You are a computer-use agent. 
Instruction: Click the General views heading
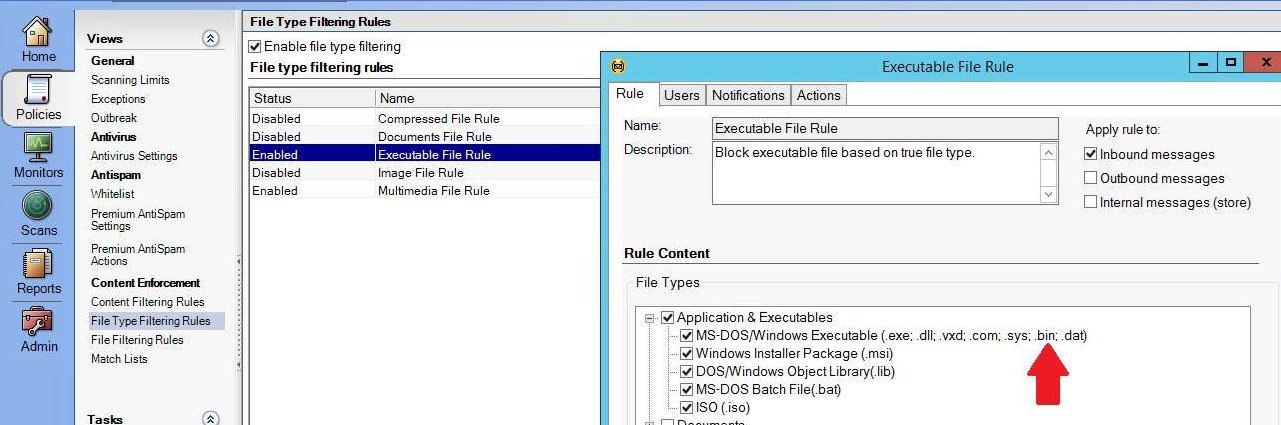pos(112,61)
